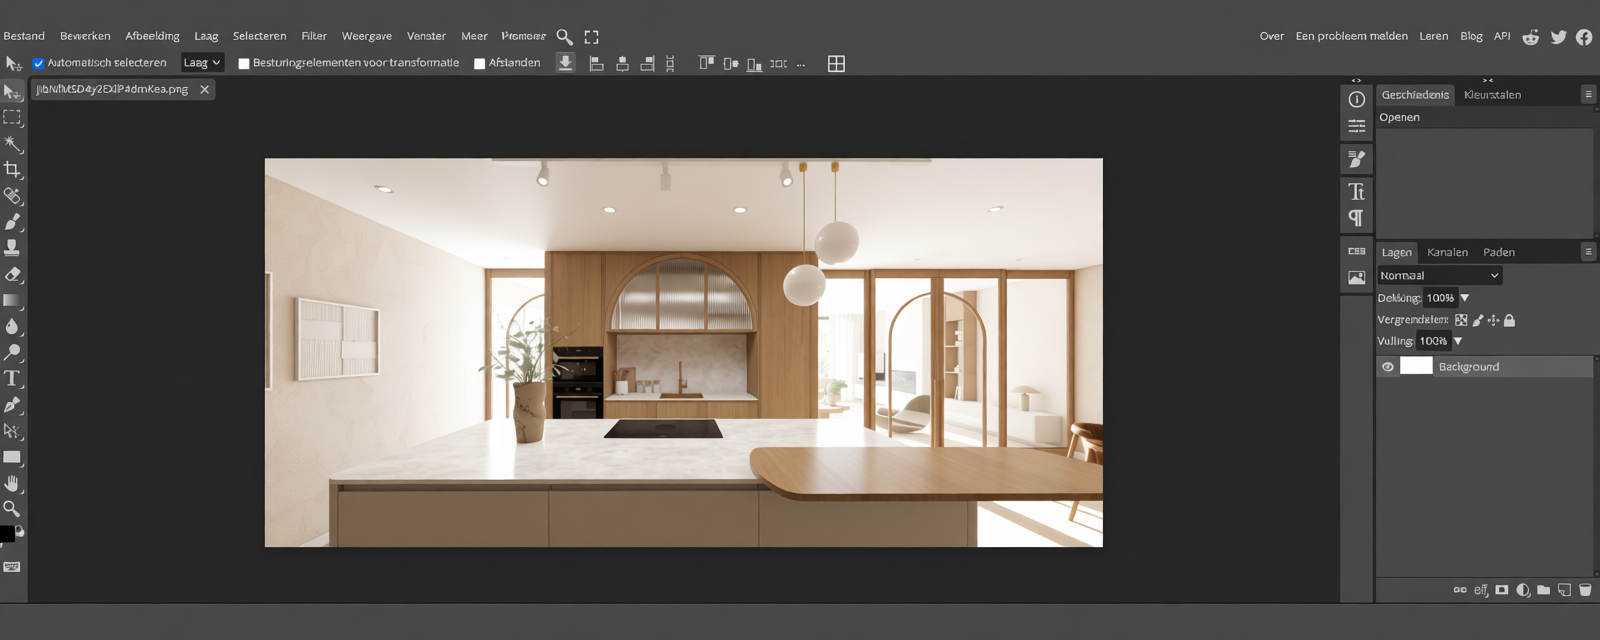The width and height of the screenshot is (1600, 640).
Task: Select the Magic Wand tool
Action: pyautogui.click(x=12, y=144)
